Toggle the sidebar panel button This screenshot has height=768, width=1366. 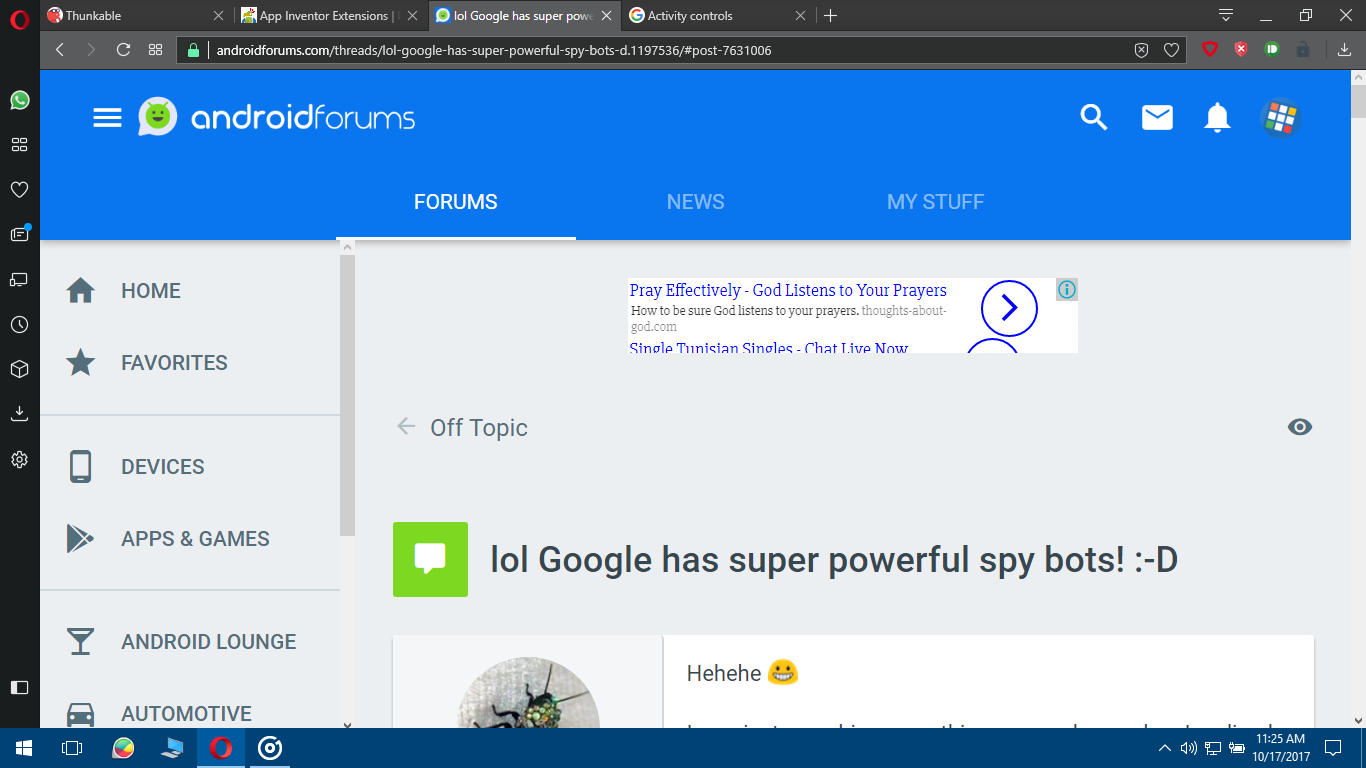pyautogui.click(x=19, y=687)
